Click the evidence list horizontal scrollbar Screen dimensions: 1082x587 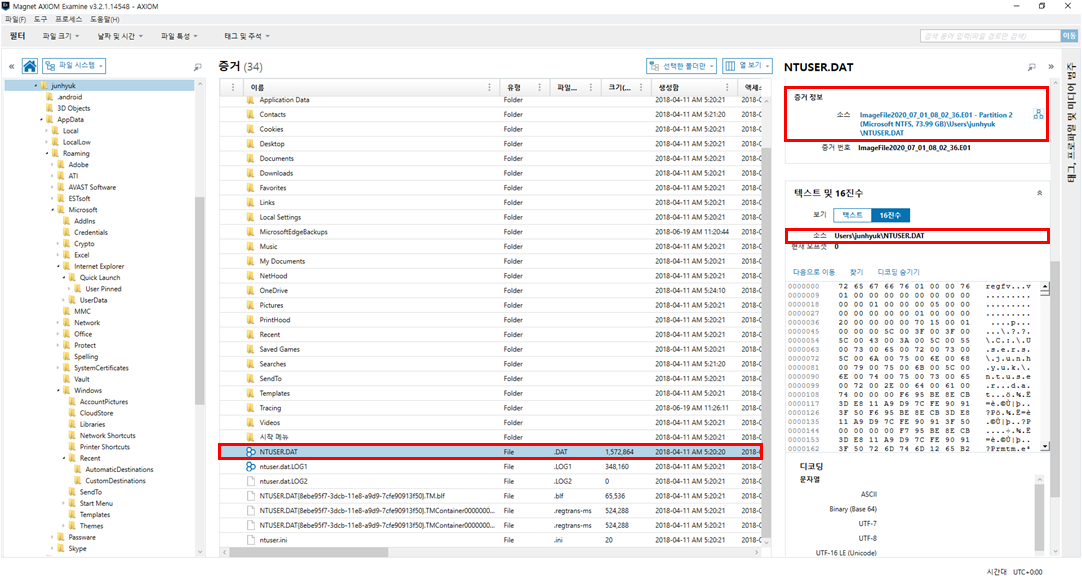[x=308, y=553]
